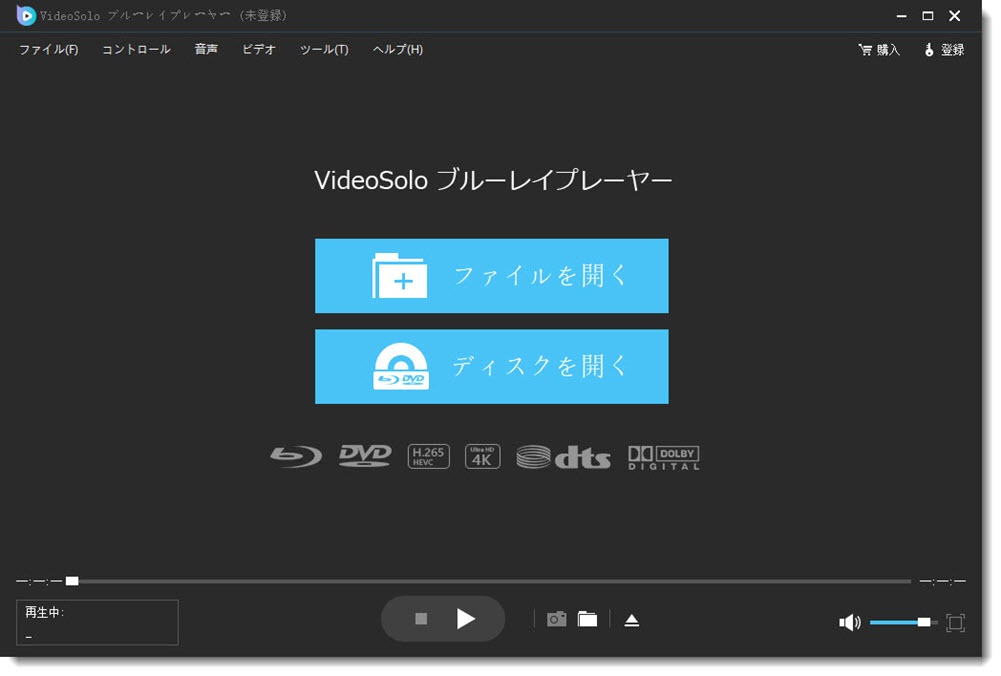1001x676 pixels.
Task: Click the ディスクを開く button
Action: tap(492, 366)
